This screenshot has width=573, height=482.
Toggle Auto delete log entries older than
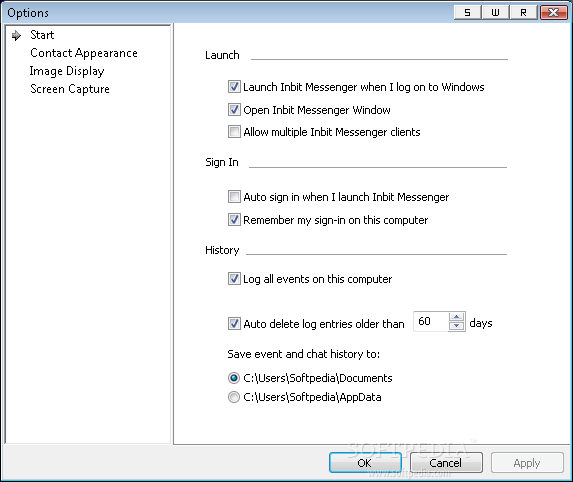[x=234, y=324]
